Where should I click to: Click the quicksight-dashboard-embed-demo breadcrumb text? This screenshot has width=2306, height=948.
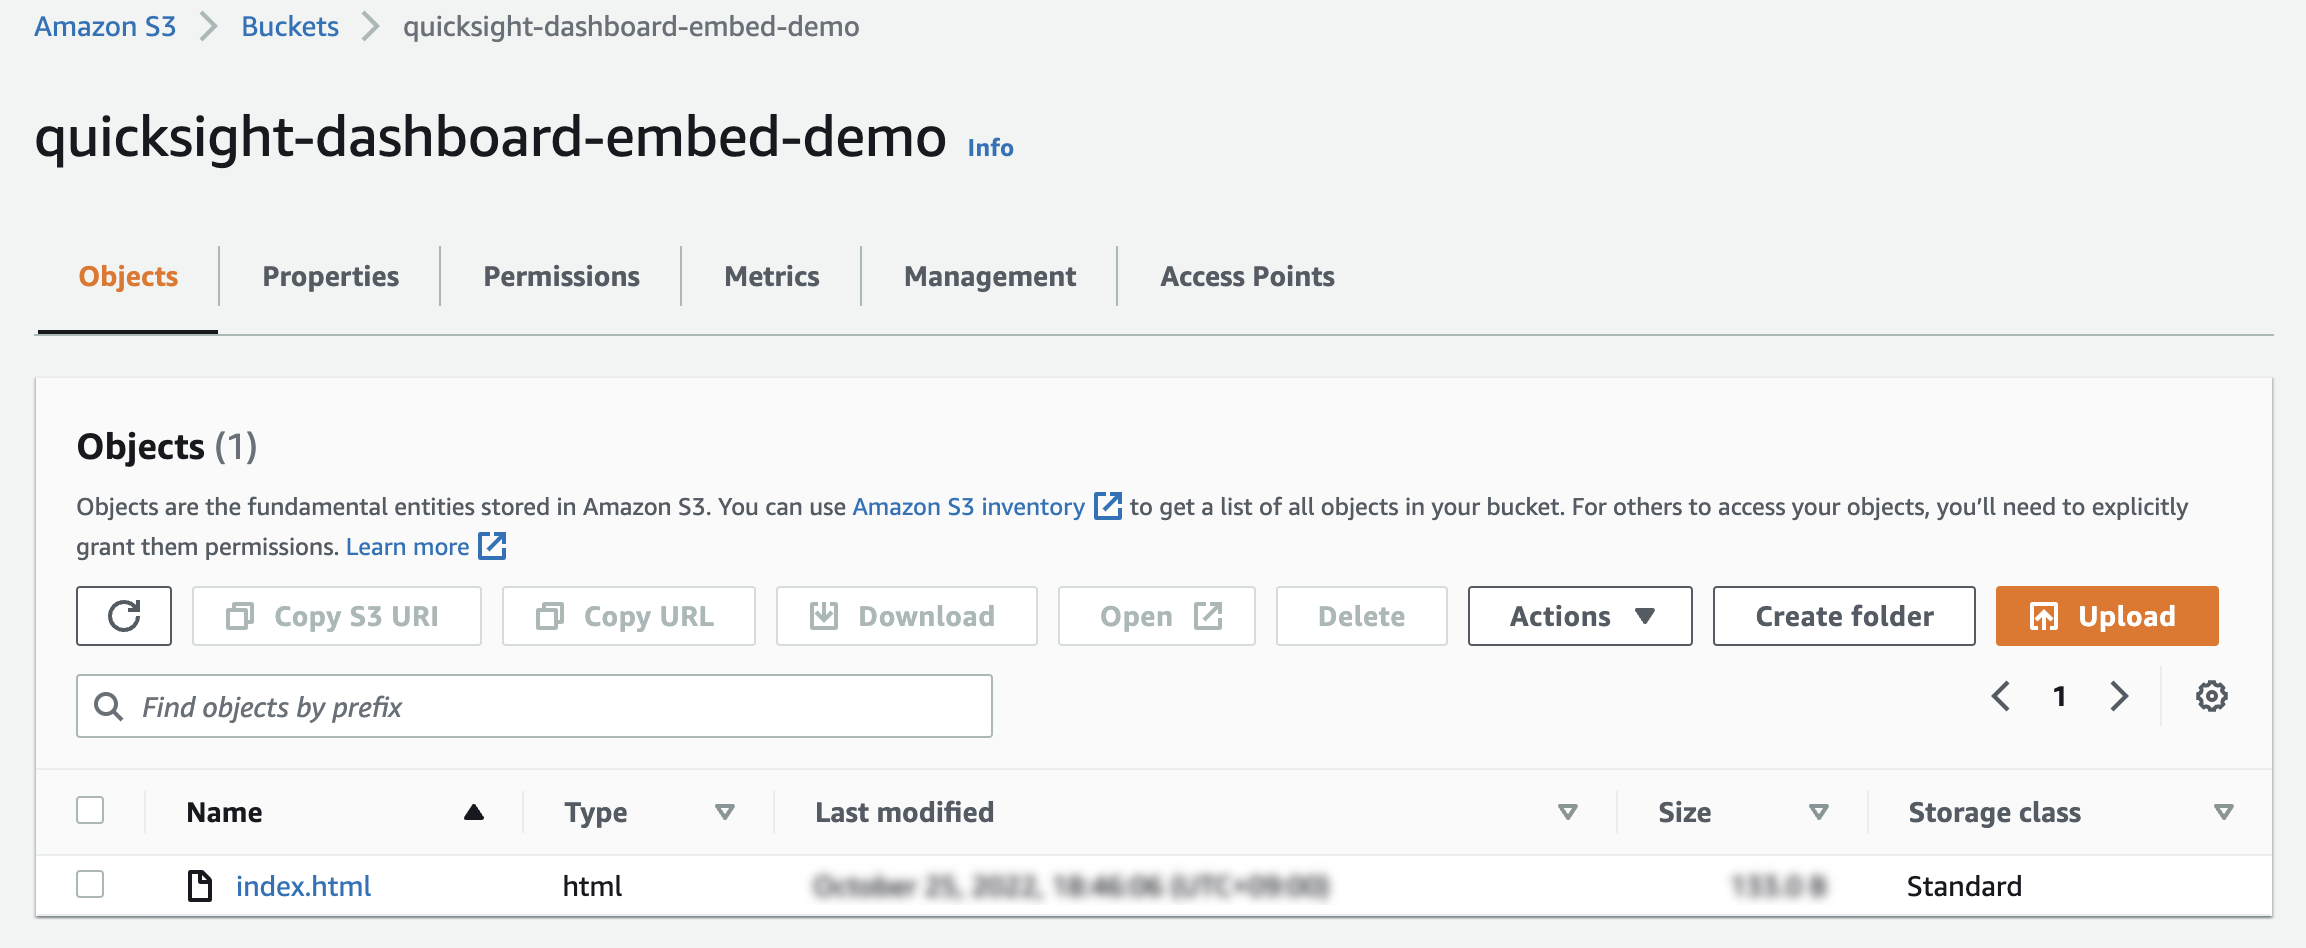(x=631, y=26)
